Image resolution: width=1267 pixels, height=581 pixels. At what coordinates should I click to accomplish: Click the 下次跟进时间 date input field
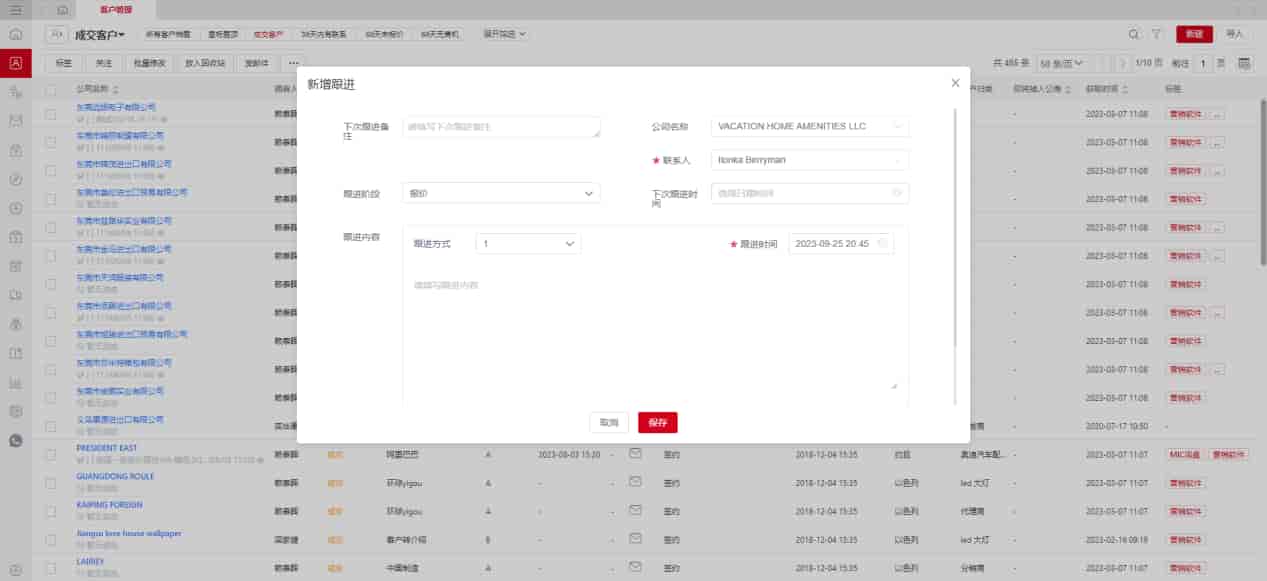pyautogui.click(x=809, y=193)
